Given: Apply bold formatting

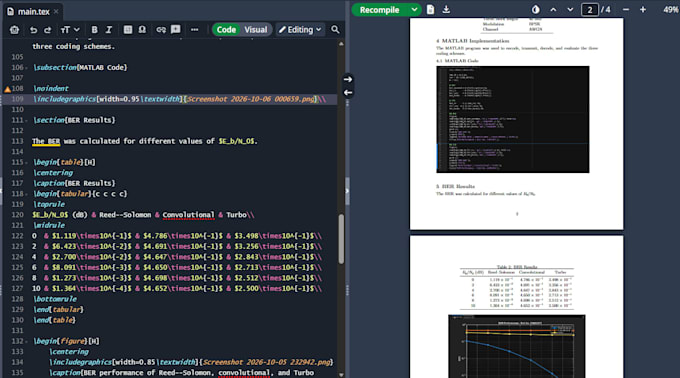Looking at the screenshot, I should pyautogui.click(x=94, y=29).
